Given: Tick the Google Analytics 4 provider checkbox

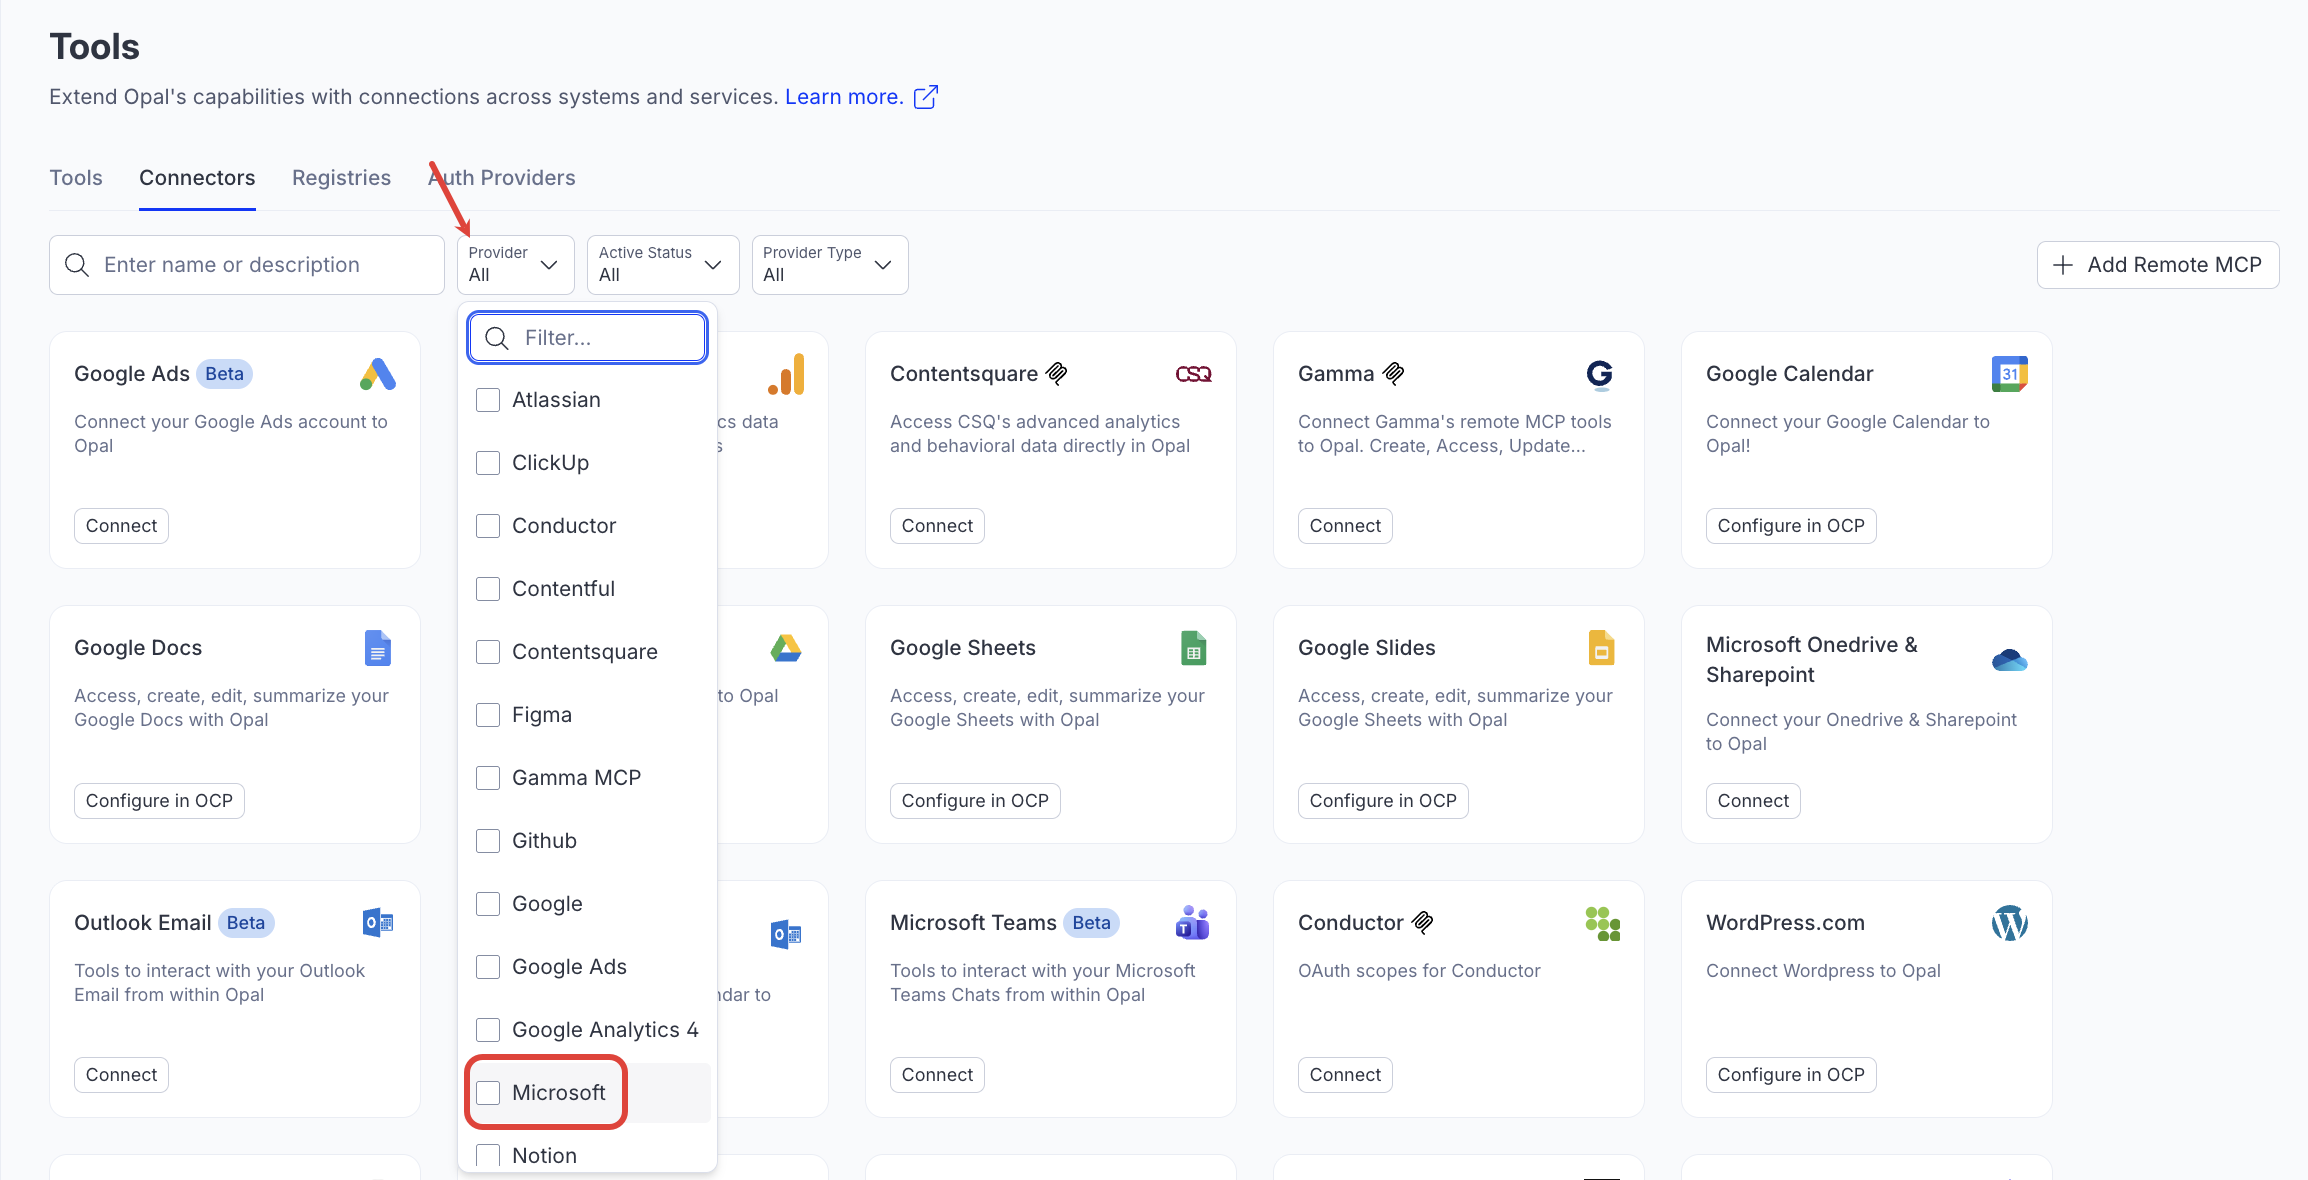Looking at the screenshot, I should pyautogui.click(x=488, y=1030).
